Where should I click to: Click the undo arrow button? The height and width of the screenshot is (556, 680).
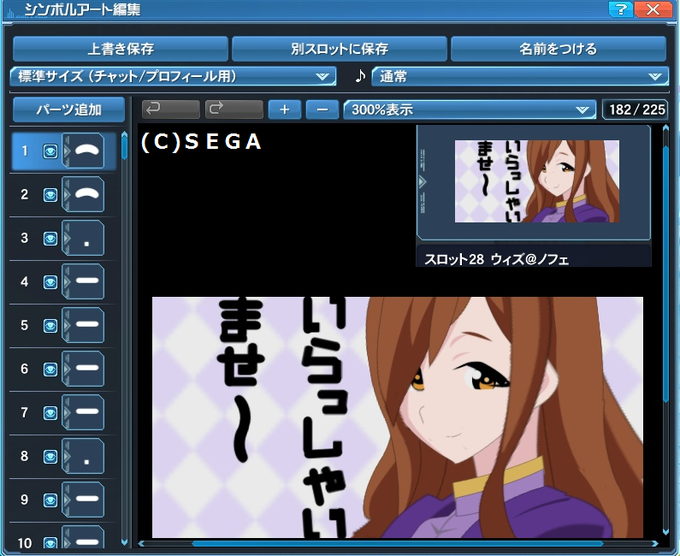[x=170, y=109]
